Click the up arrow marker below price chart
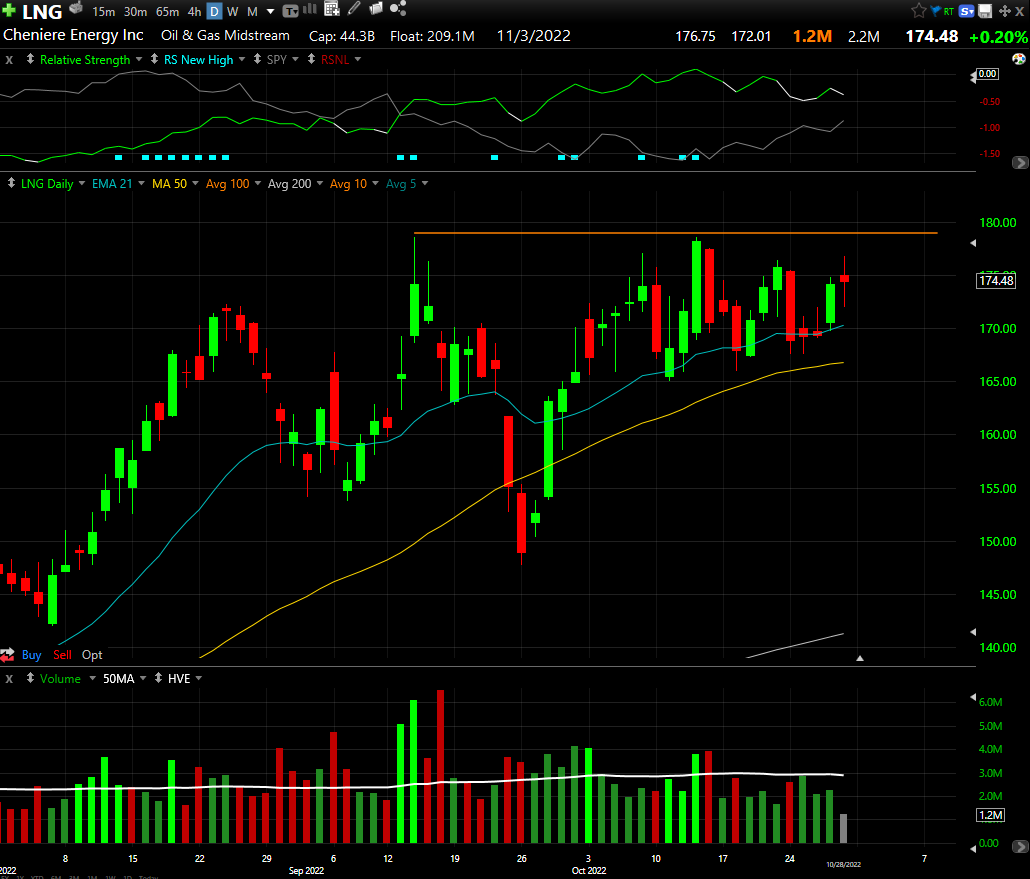Image resolution: width=1030 pixels, height=879 pixels. [860, 658]
